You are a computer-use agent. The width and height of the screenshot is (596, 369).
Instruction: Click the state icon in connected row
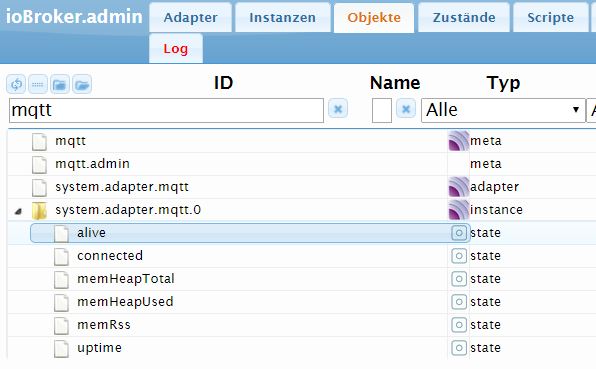(x=459, y=256)
